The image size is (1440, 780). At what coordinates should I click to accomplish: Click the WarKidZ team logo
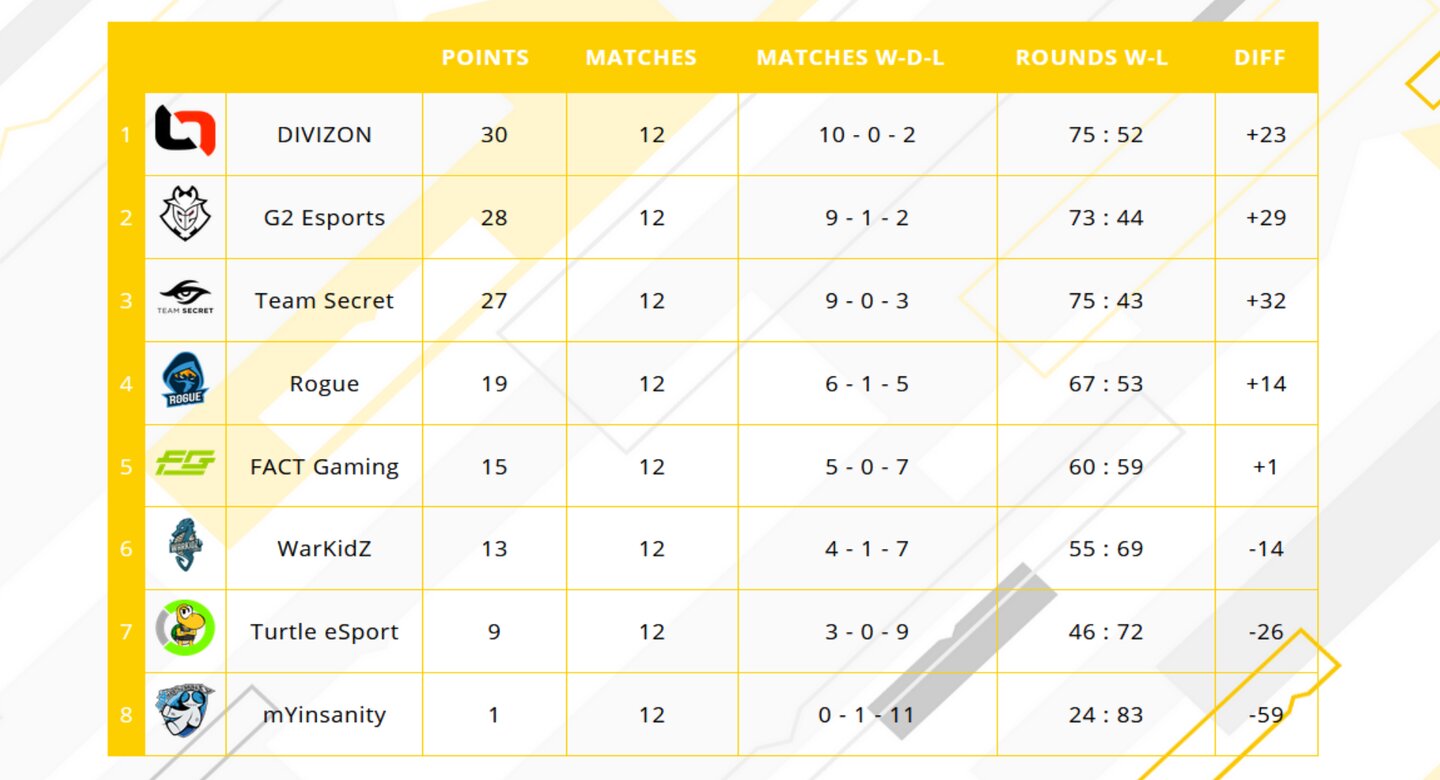click(185, 546)
